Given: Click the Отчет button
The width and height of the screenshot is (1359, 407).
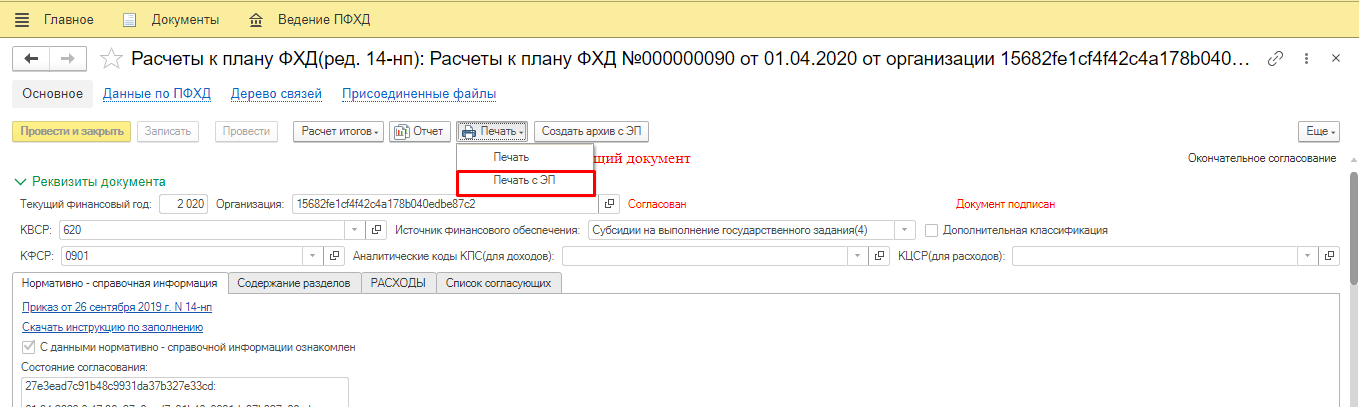Looking at the screenshot, I should click(420, 131).
